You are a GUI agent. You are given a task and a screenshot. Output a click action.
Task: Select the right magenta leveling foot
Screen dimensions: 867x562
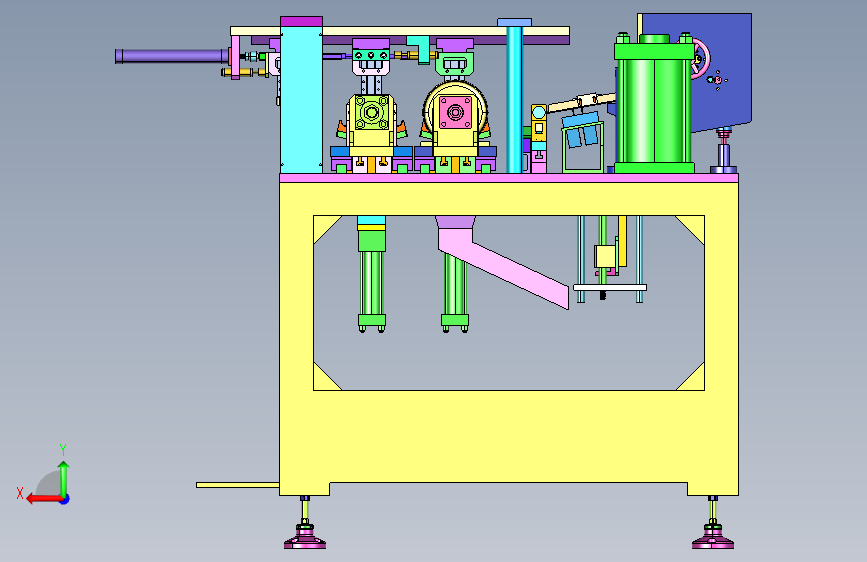pos(713,538)
